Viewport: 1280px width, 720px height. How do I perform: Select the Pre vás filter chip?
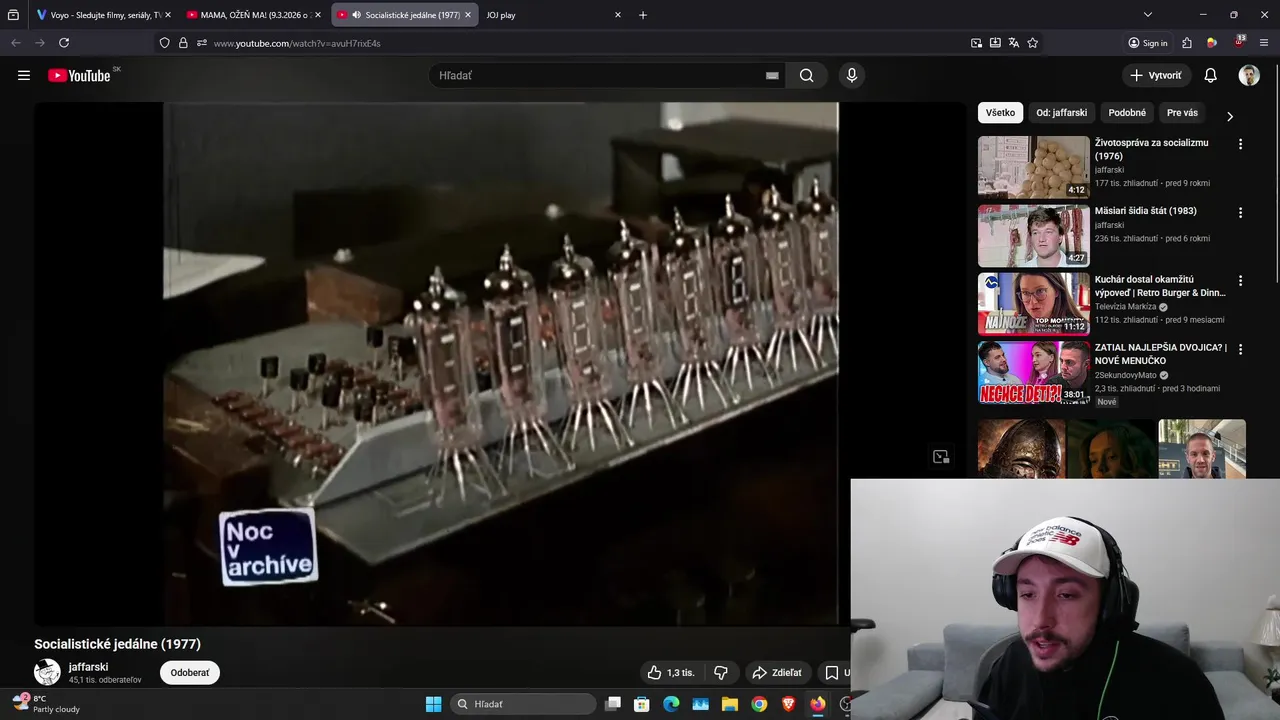pos(1182,113)
